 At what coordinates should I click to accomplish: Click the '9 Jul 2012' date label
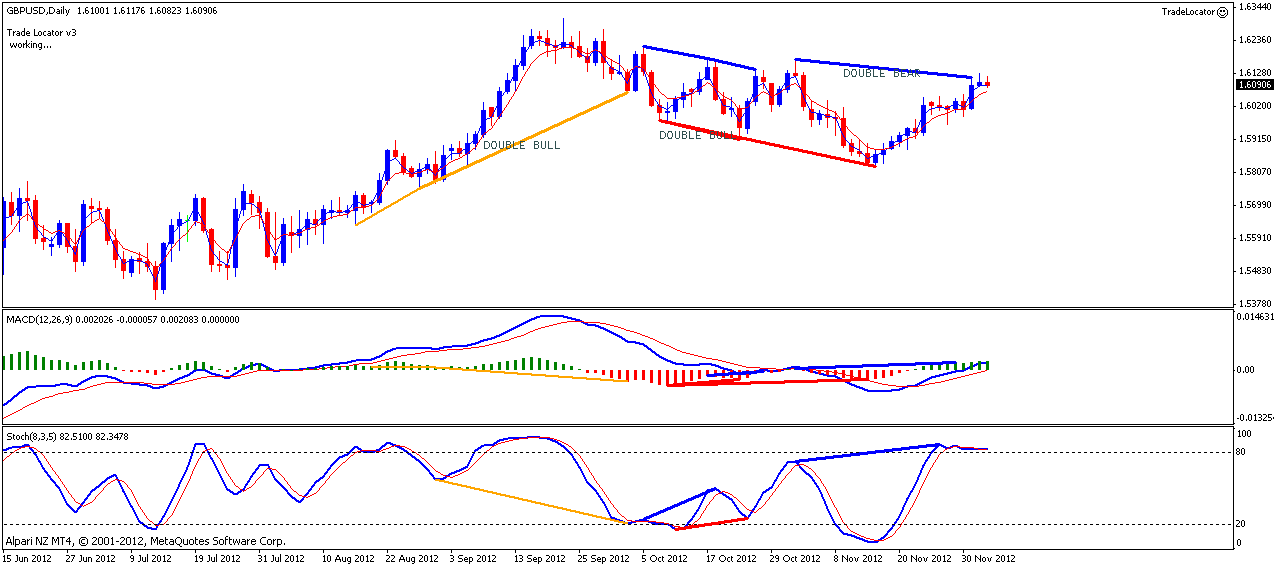154,558
